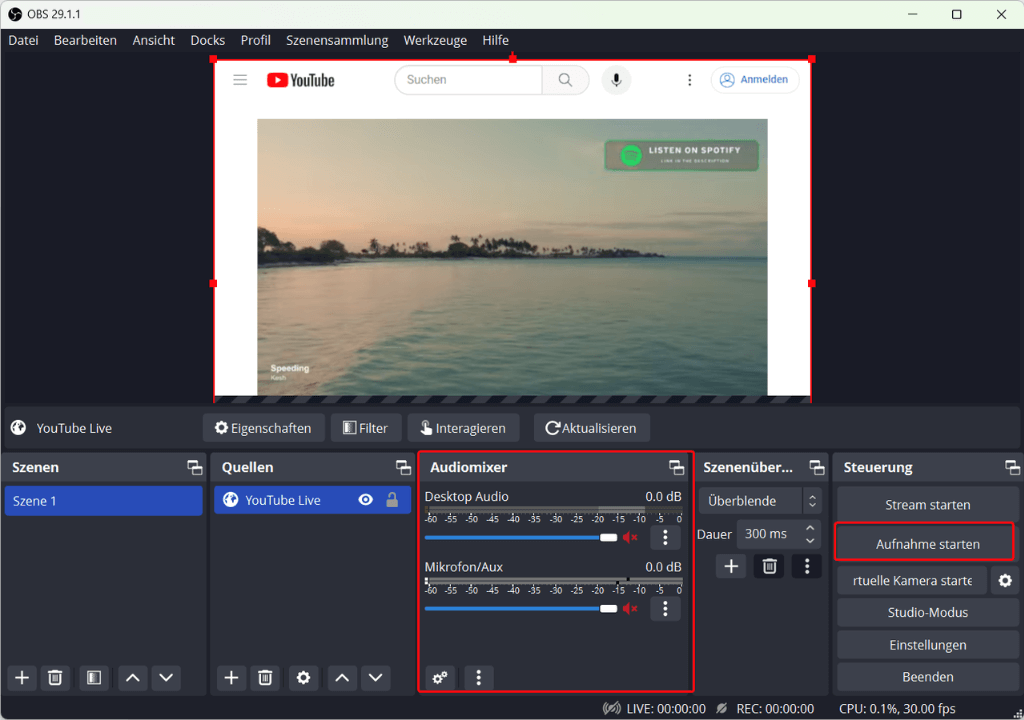1024x720 pixels.
Task: Move scene down
Action: point(166,678)
